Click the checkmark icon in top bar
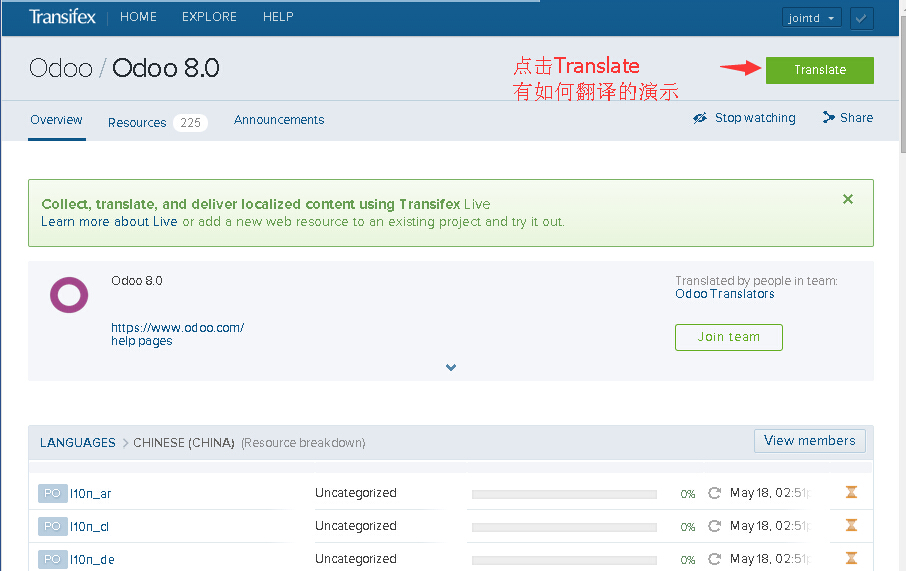This screenshot has width=906, height=571. (861, 18)
